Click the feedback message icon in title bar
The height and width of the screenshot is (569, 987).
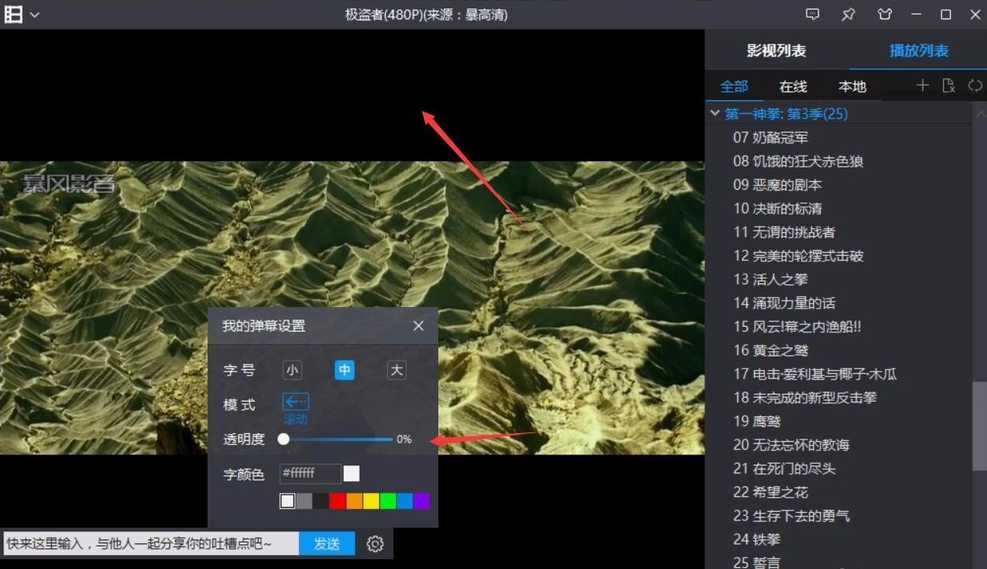812,15
